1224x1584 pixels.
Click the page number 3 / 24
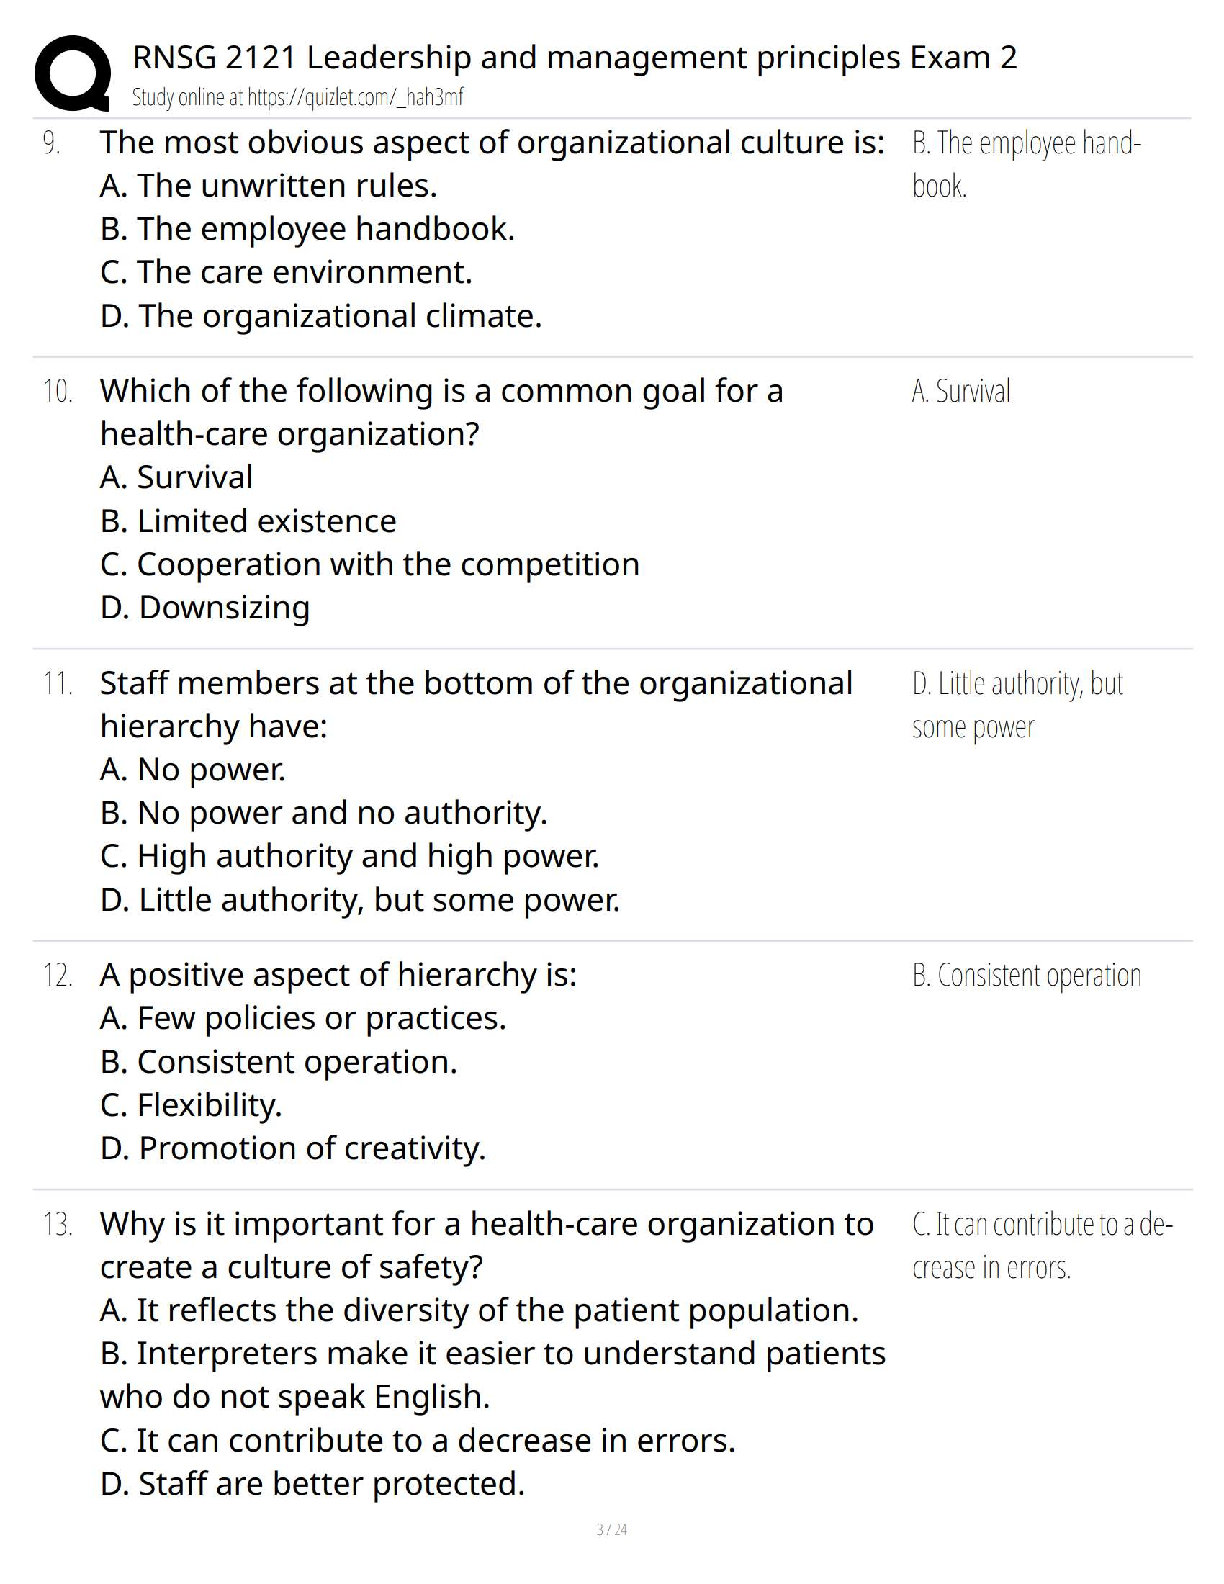(x=611, y=1529)
